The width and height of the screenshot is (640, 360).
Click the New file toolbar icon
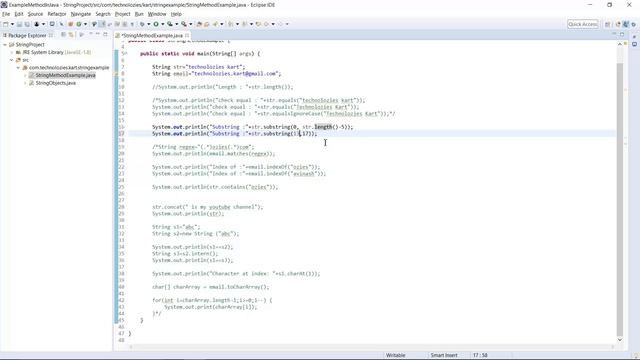point(6,24)
